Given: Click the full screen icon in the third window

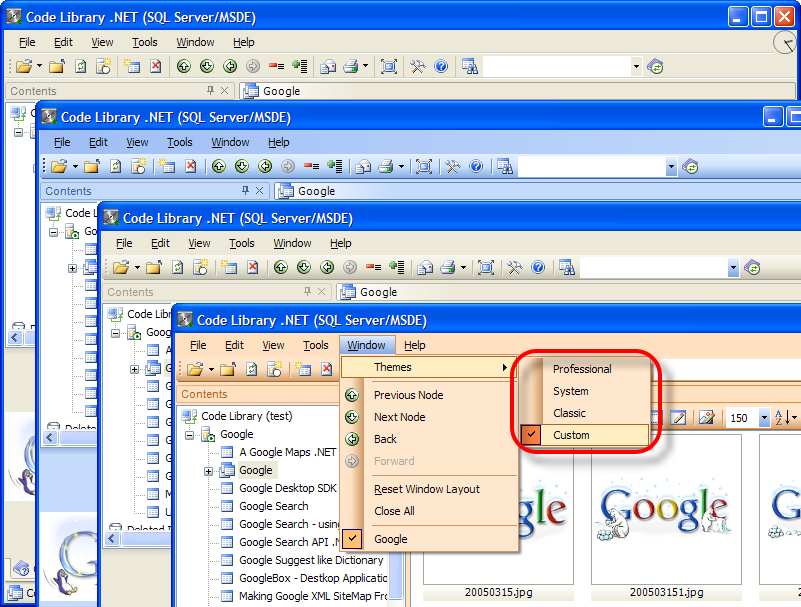Looking at the screenshot, I should tap(486, 267).
